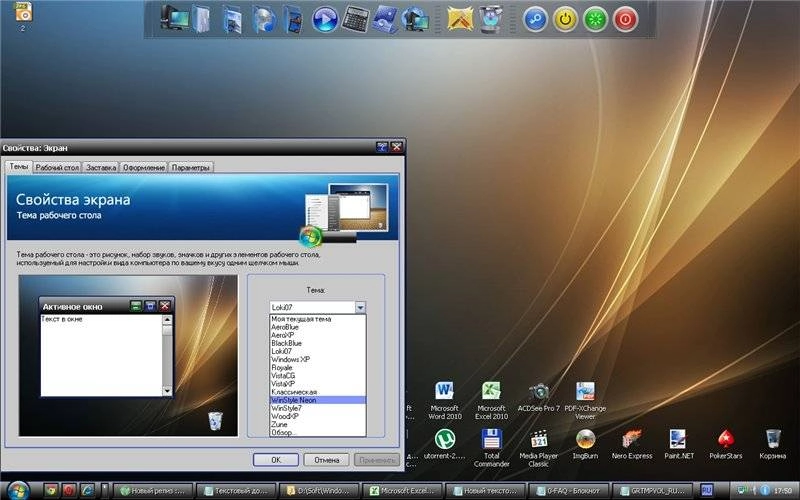This screenshot has width=800, height=500.
Task: Open ACDSee Pro 7 desktop icon
Action: coord(538,398)
